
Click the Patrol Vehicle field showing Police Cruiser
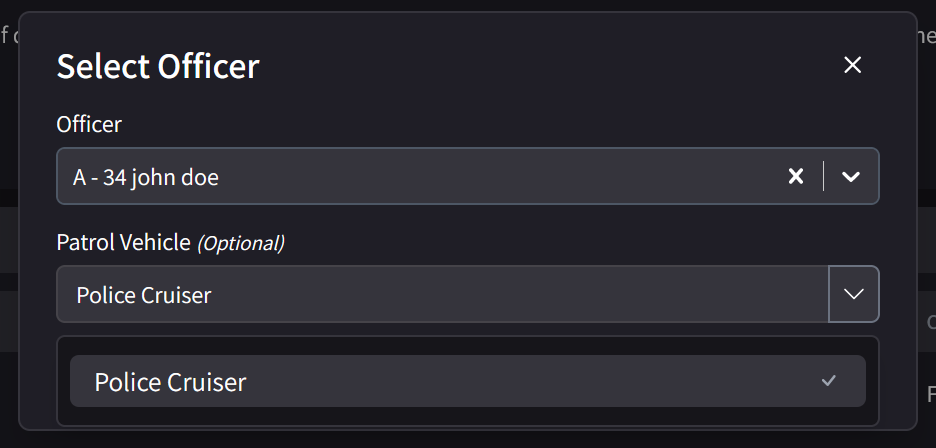click(x=144, y=295)
